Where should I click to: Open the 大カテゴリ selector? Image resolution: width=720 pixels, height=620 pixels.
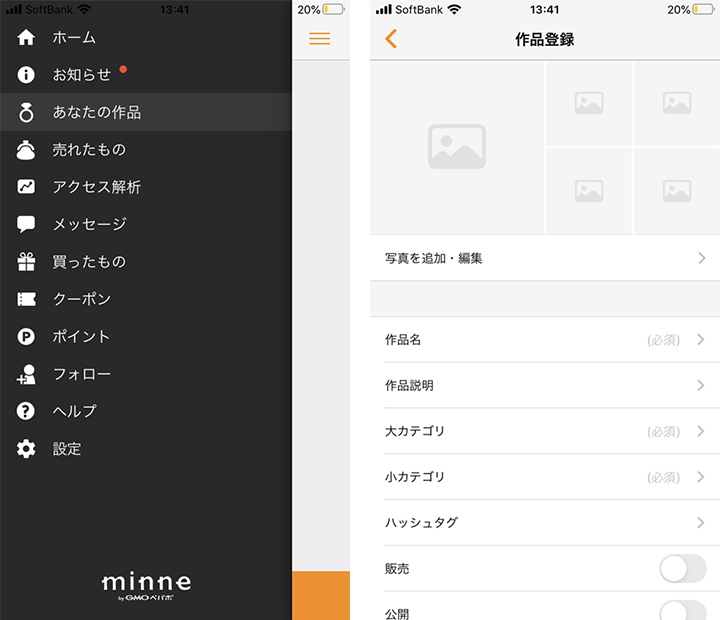545,431
